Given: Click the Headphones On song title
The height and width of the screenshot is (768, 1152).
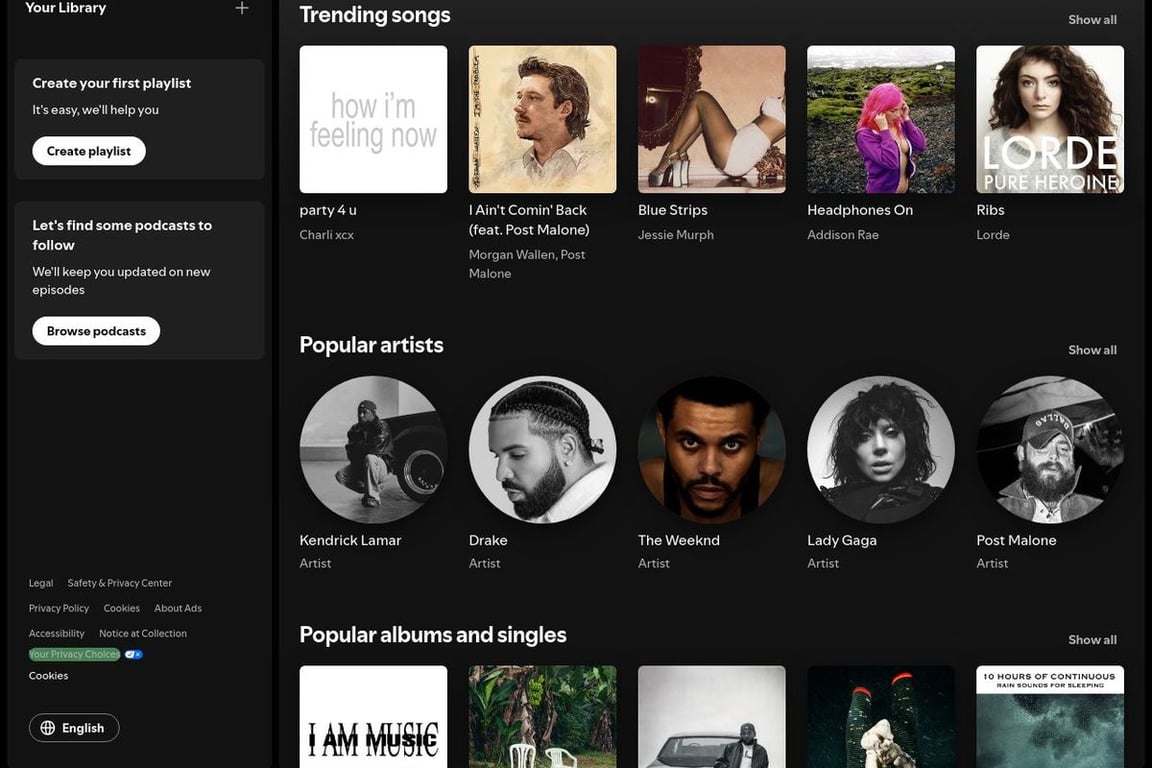Looking at the screenshot, I should click(x=860, y=209).
